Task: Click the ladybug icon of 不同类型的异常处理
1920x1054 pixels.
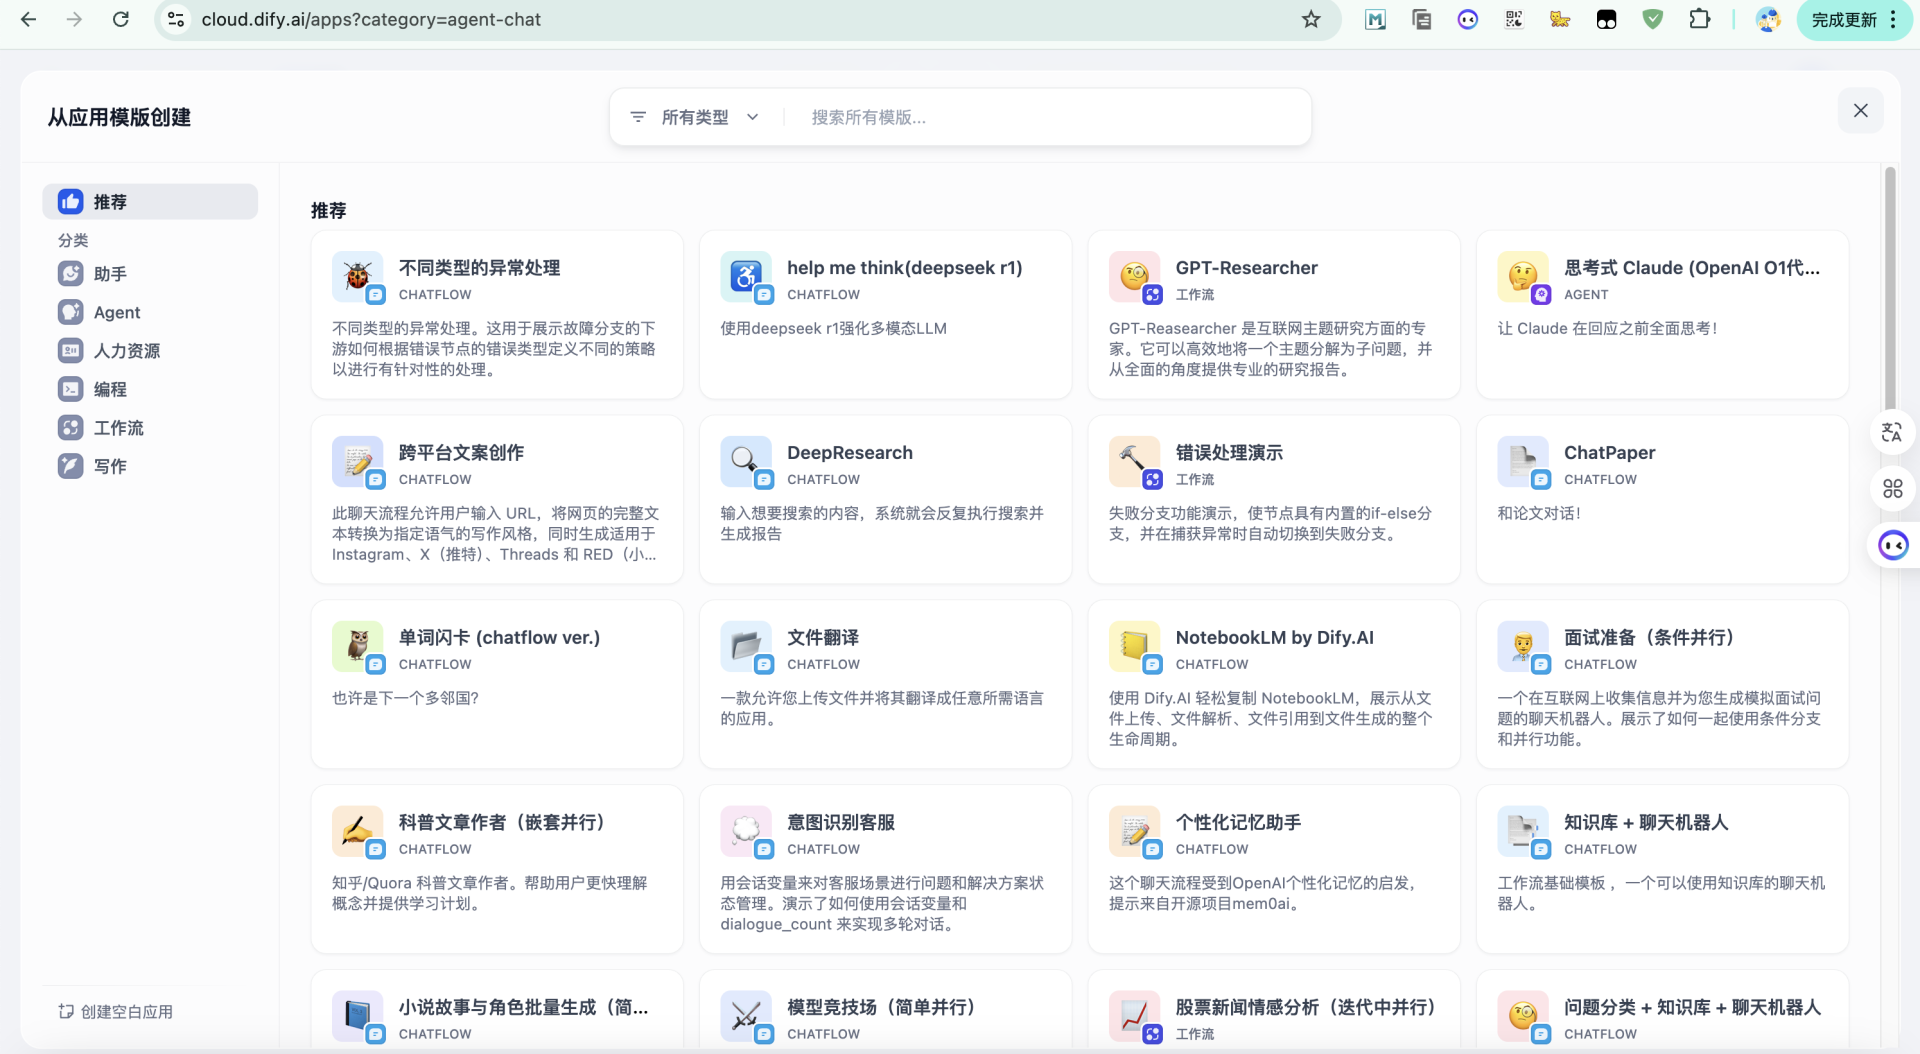Action: pyautogui.click(x=356, y=275)
